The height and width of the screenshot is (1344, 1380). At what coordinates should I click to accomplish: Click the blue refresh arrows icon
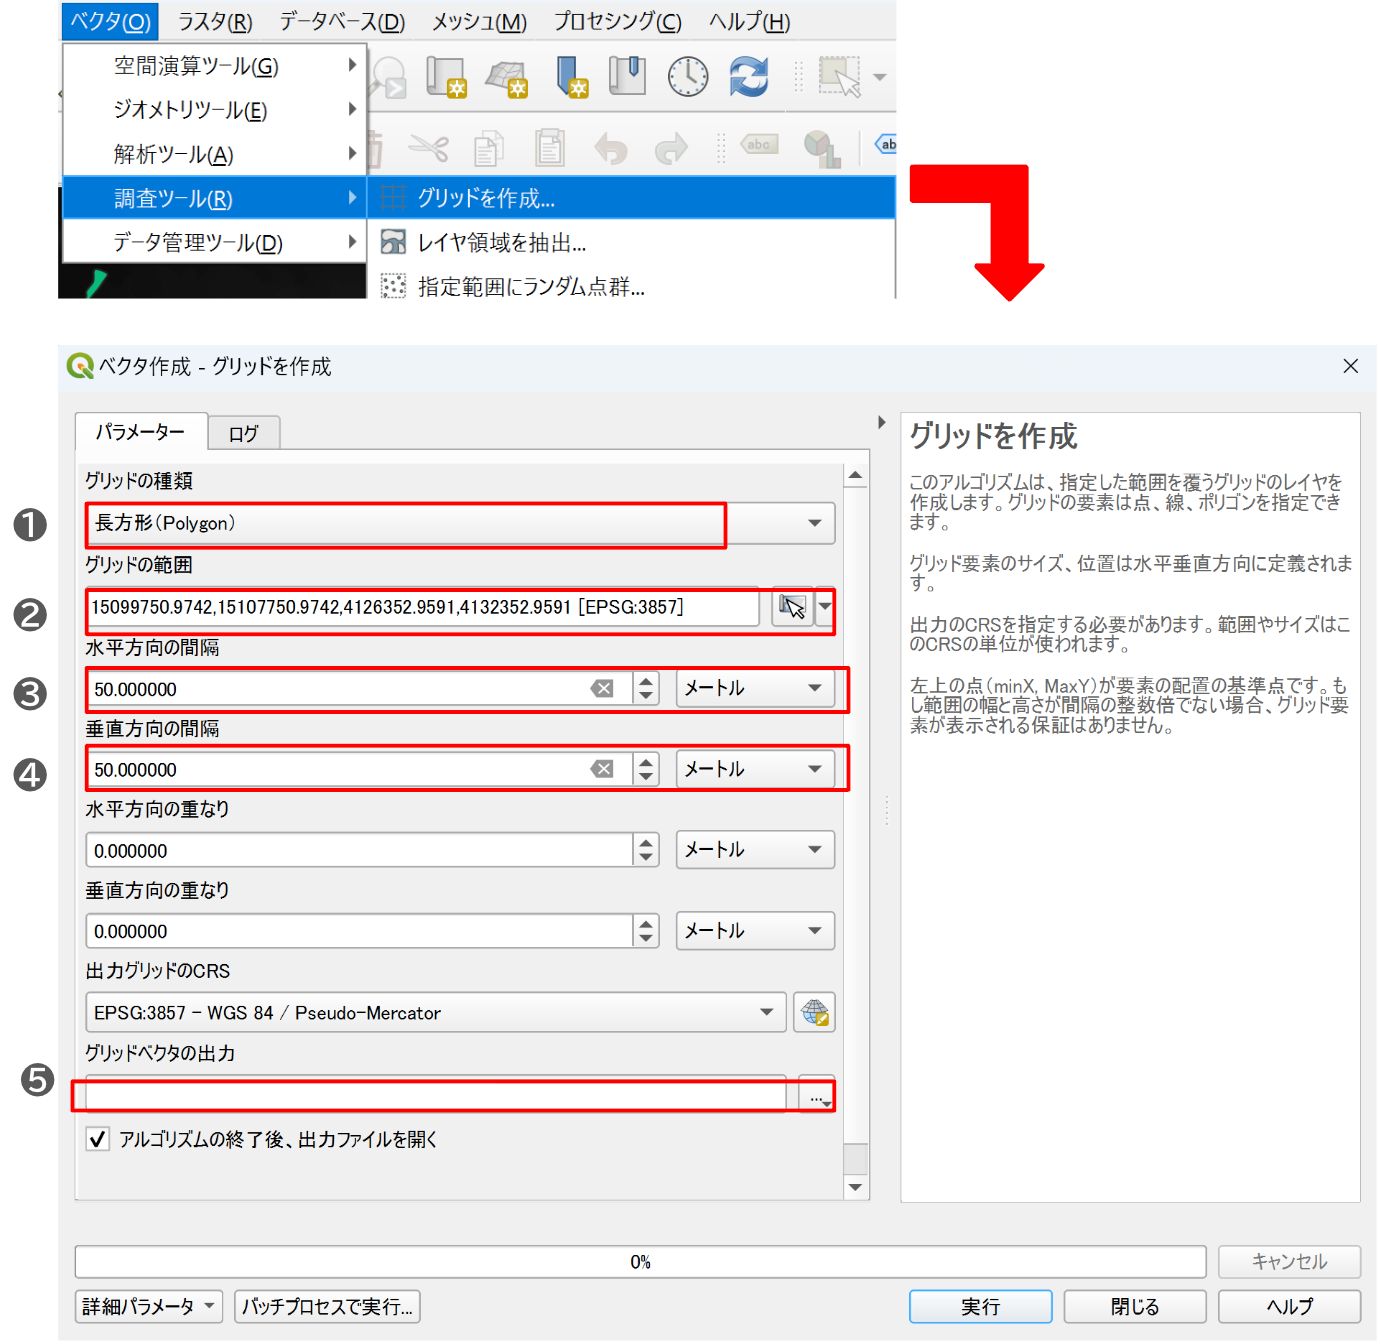749,76
